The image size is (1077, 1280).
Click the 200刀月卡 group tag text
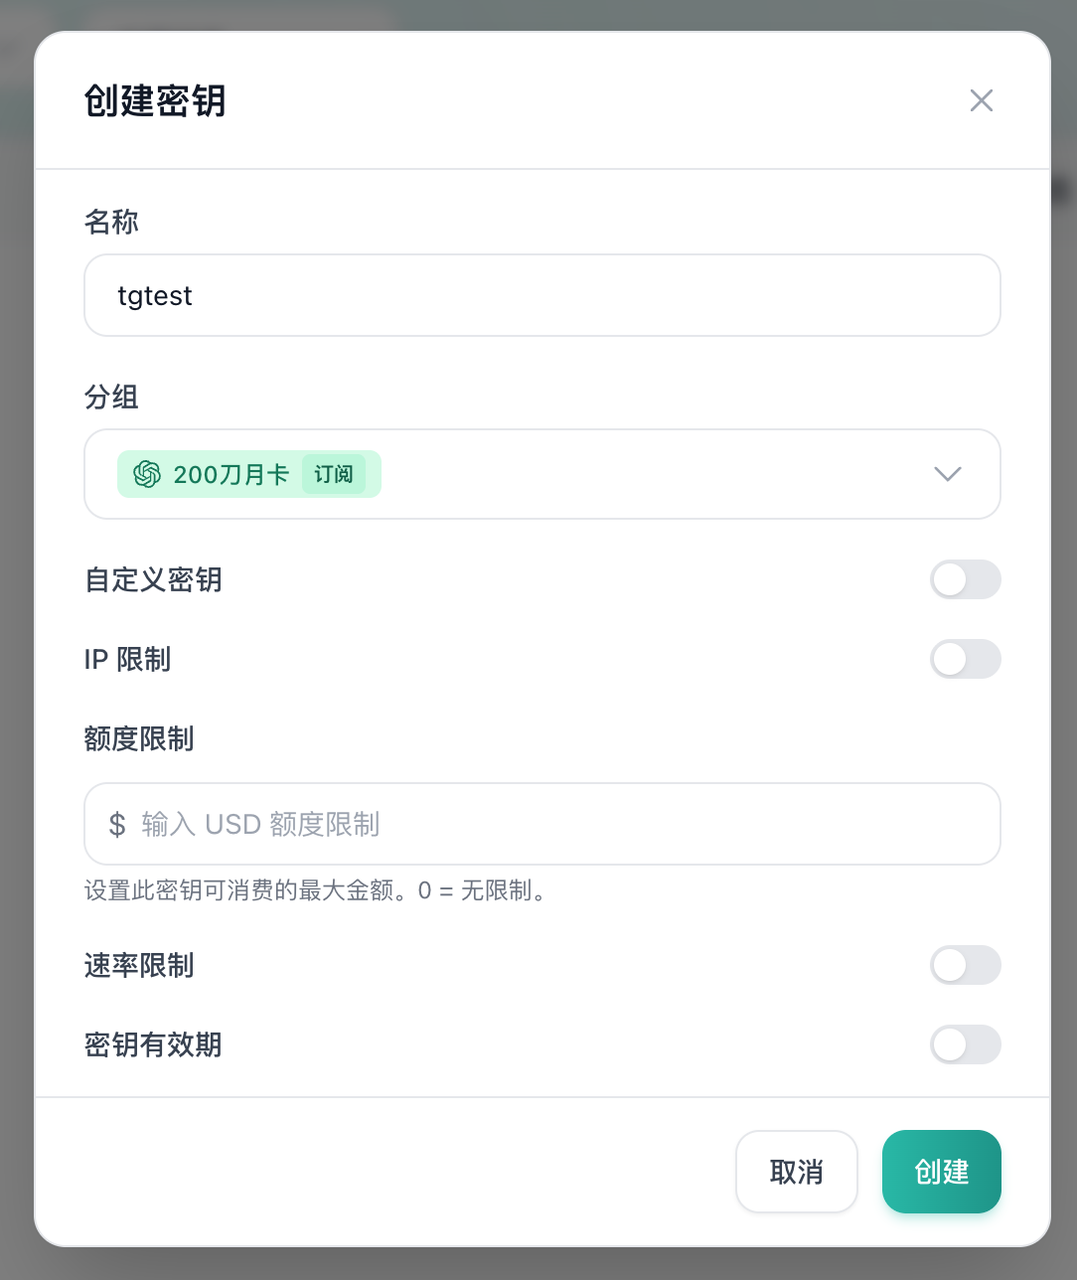click(x=231, y=474)
